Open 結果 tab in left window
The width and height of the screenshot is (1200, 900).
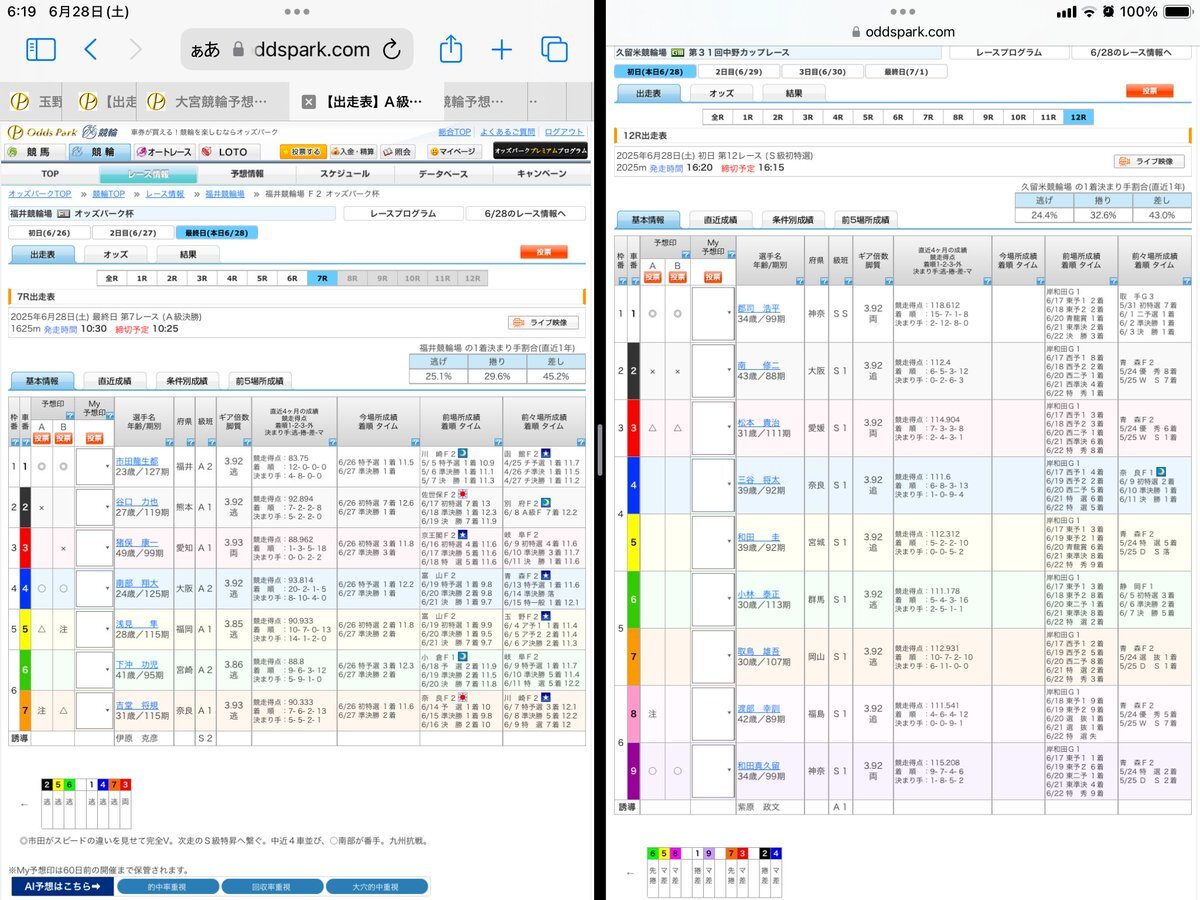coord(188,254)
